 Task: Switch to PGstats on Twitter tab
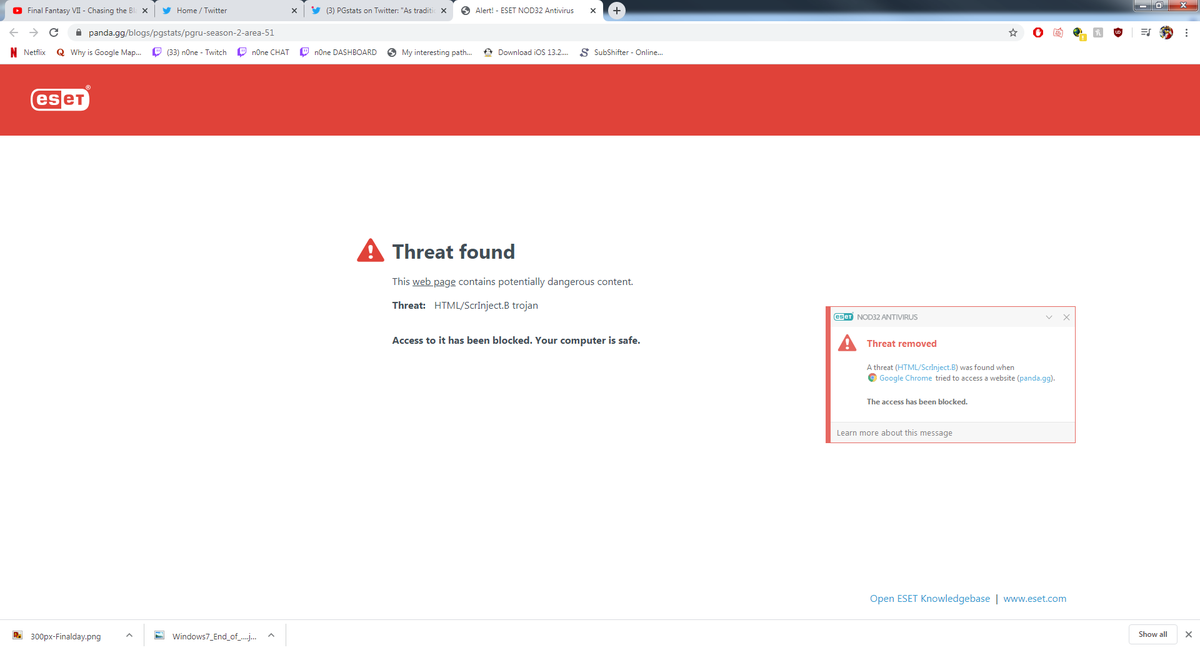376,10
